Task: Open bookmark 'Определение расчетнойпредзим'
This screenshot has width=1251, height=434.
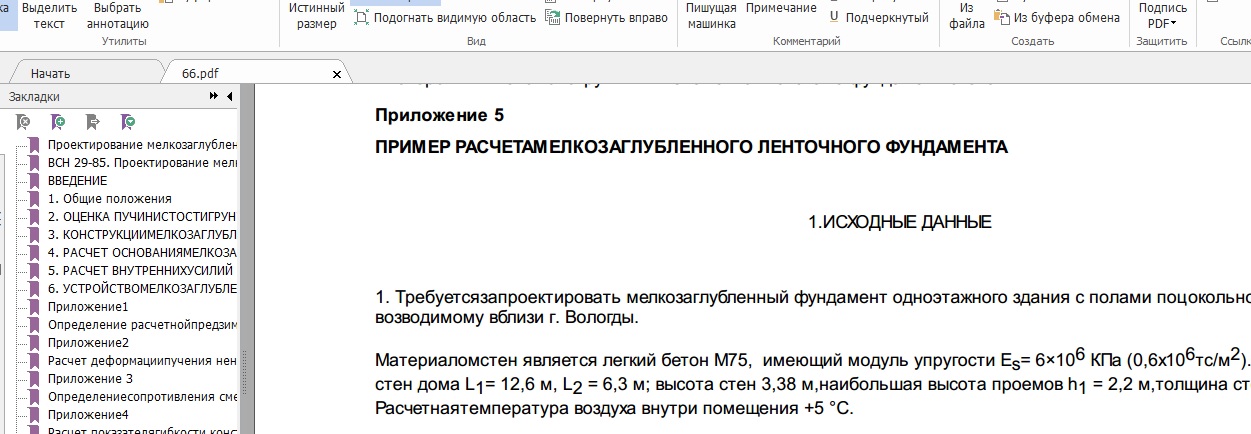Action: coord(142,325)
